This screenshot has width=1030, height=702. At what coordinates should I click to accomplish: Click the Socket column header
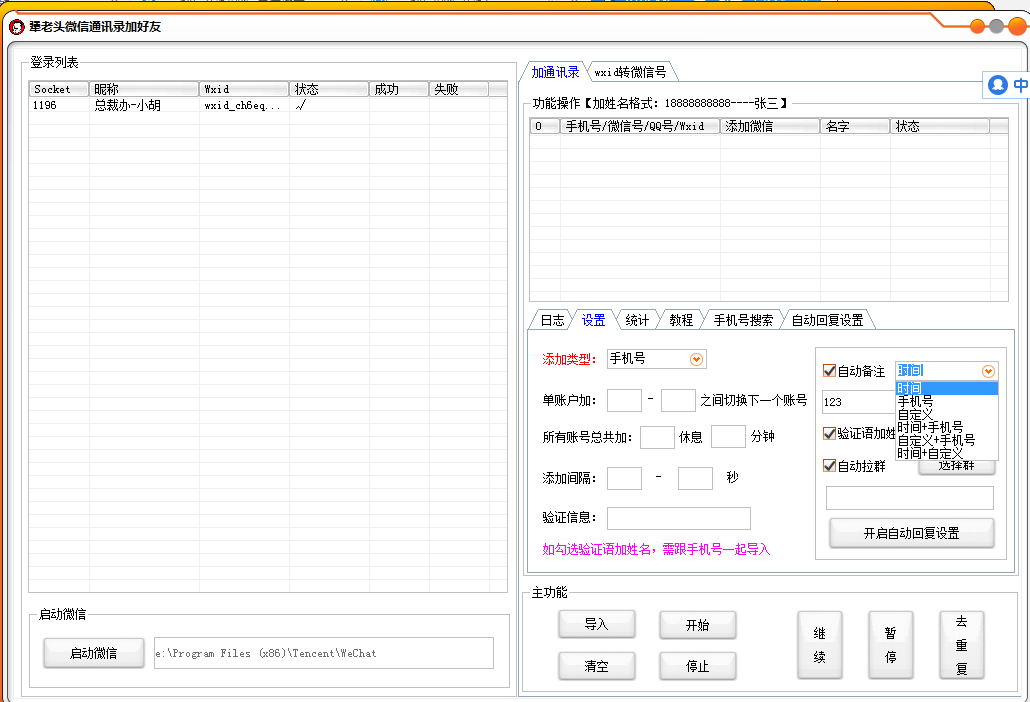coord(59,89)
